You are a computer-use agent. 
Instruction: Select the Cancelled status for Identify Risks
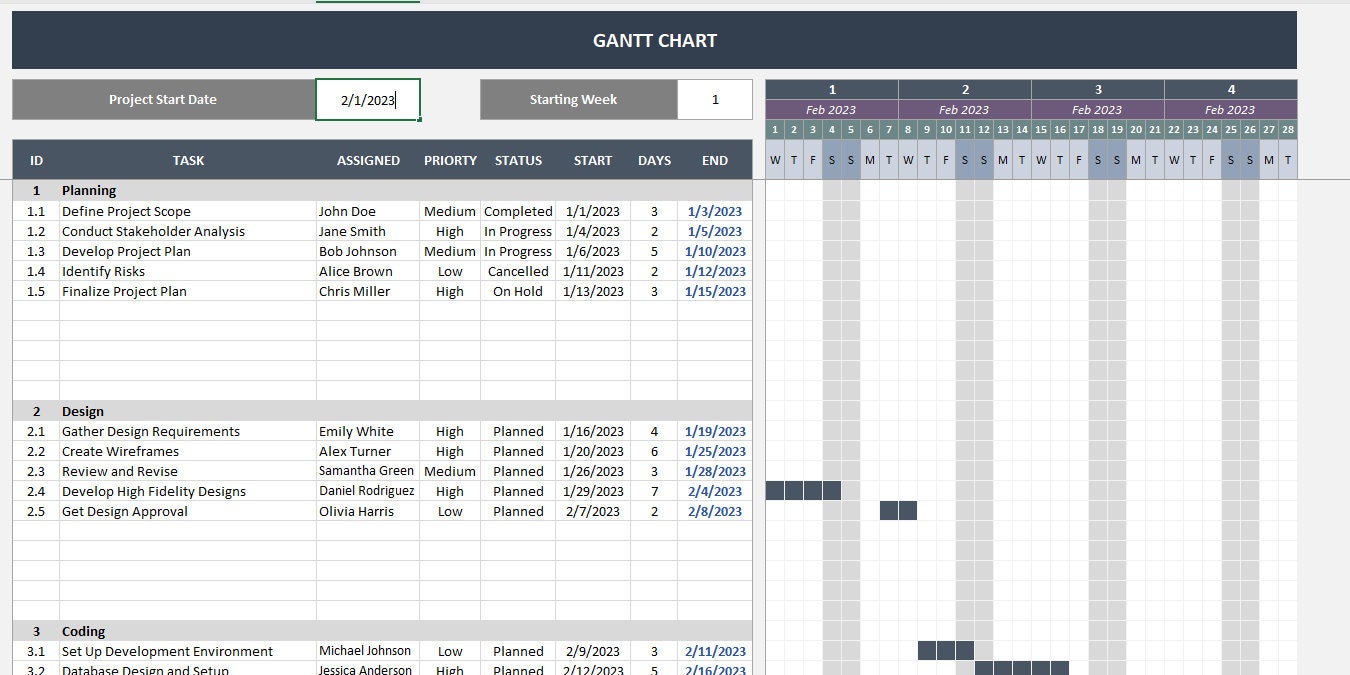click(x=517, y=271)
